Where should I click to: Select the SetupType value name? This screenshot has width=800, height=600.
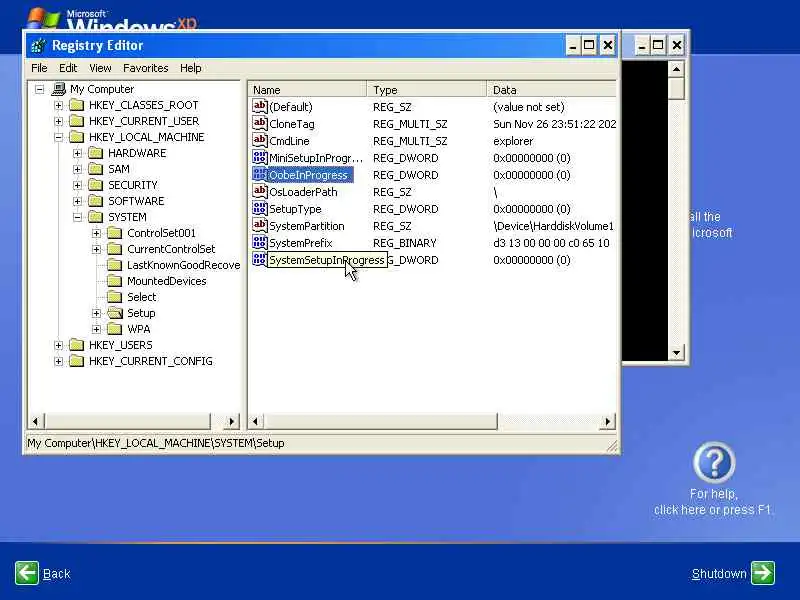(295, 209)
